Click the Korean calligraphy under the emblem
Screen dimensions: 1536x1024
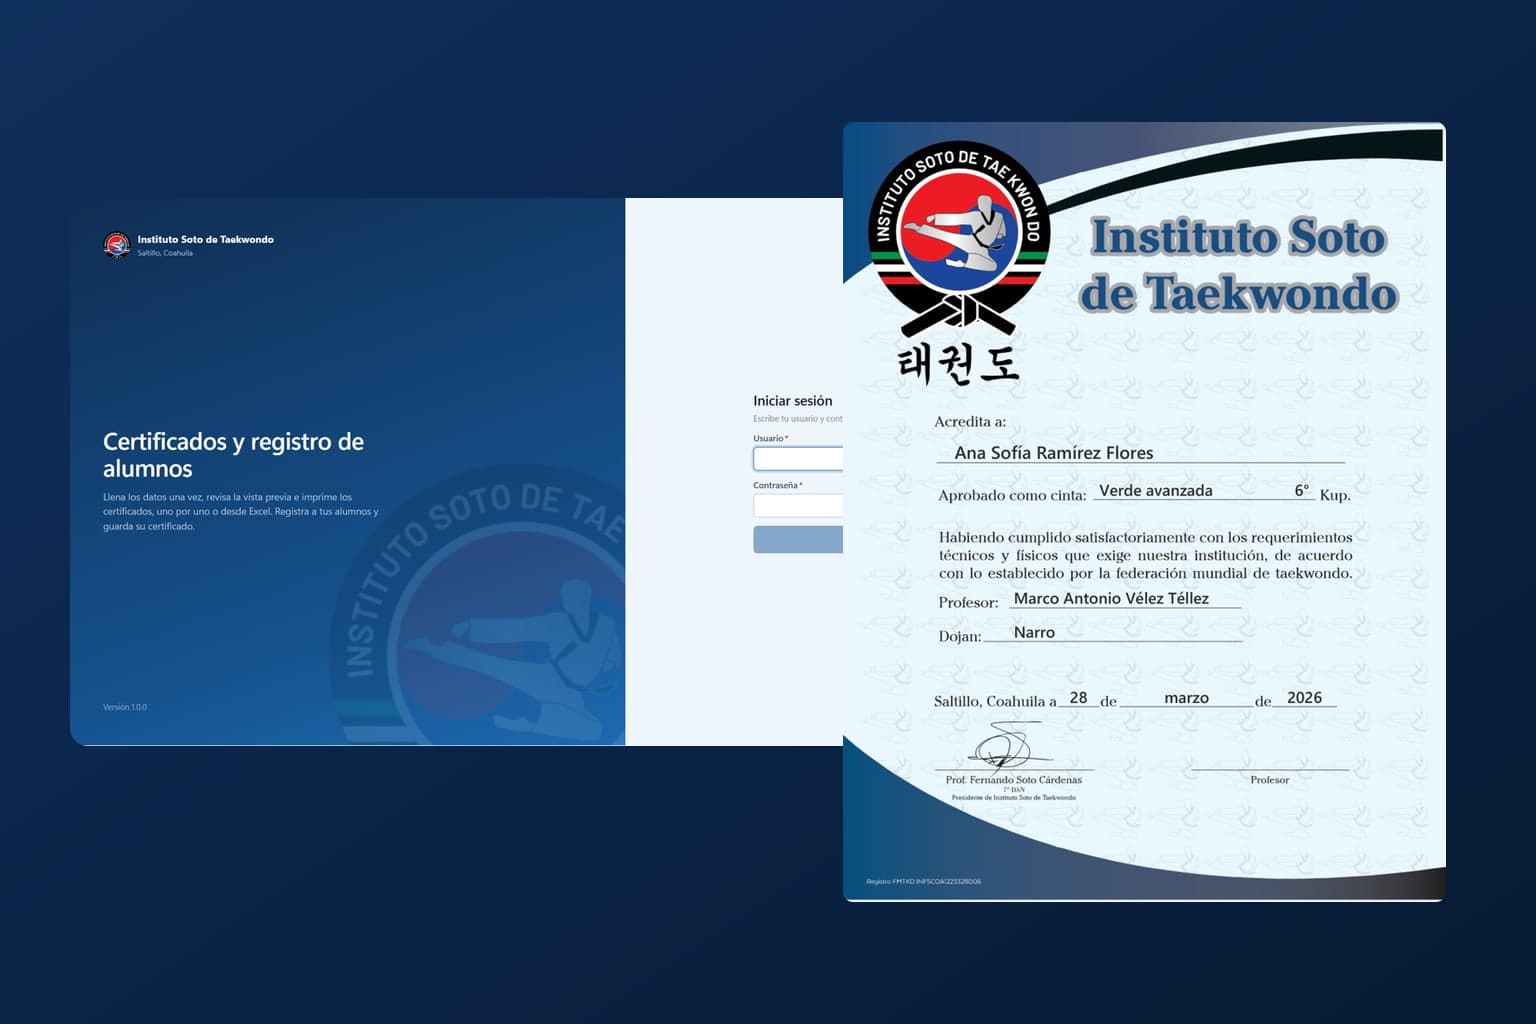[958, 364]
